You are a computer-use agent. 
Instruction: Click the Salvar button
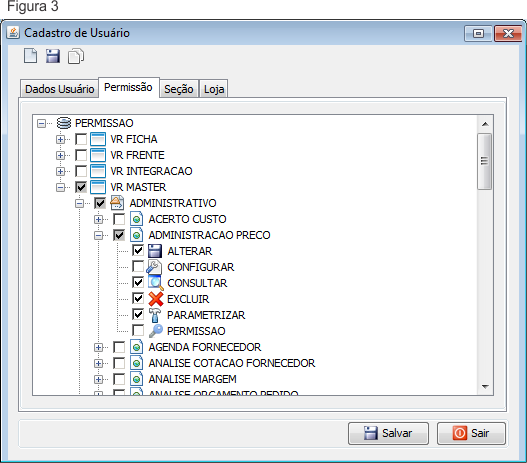click(388, 433)
